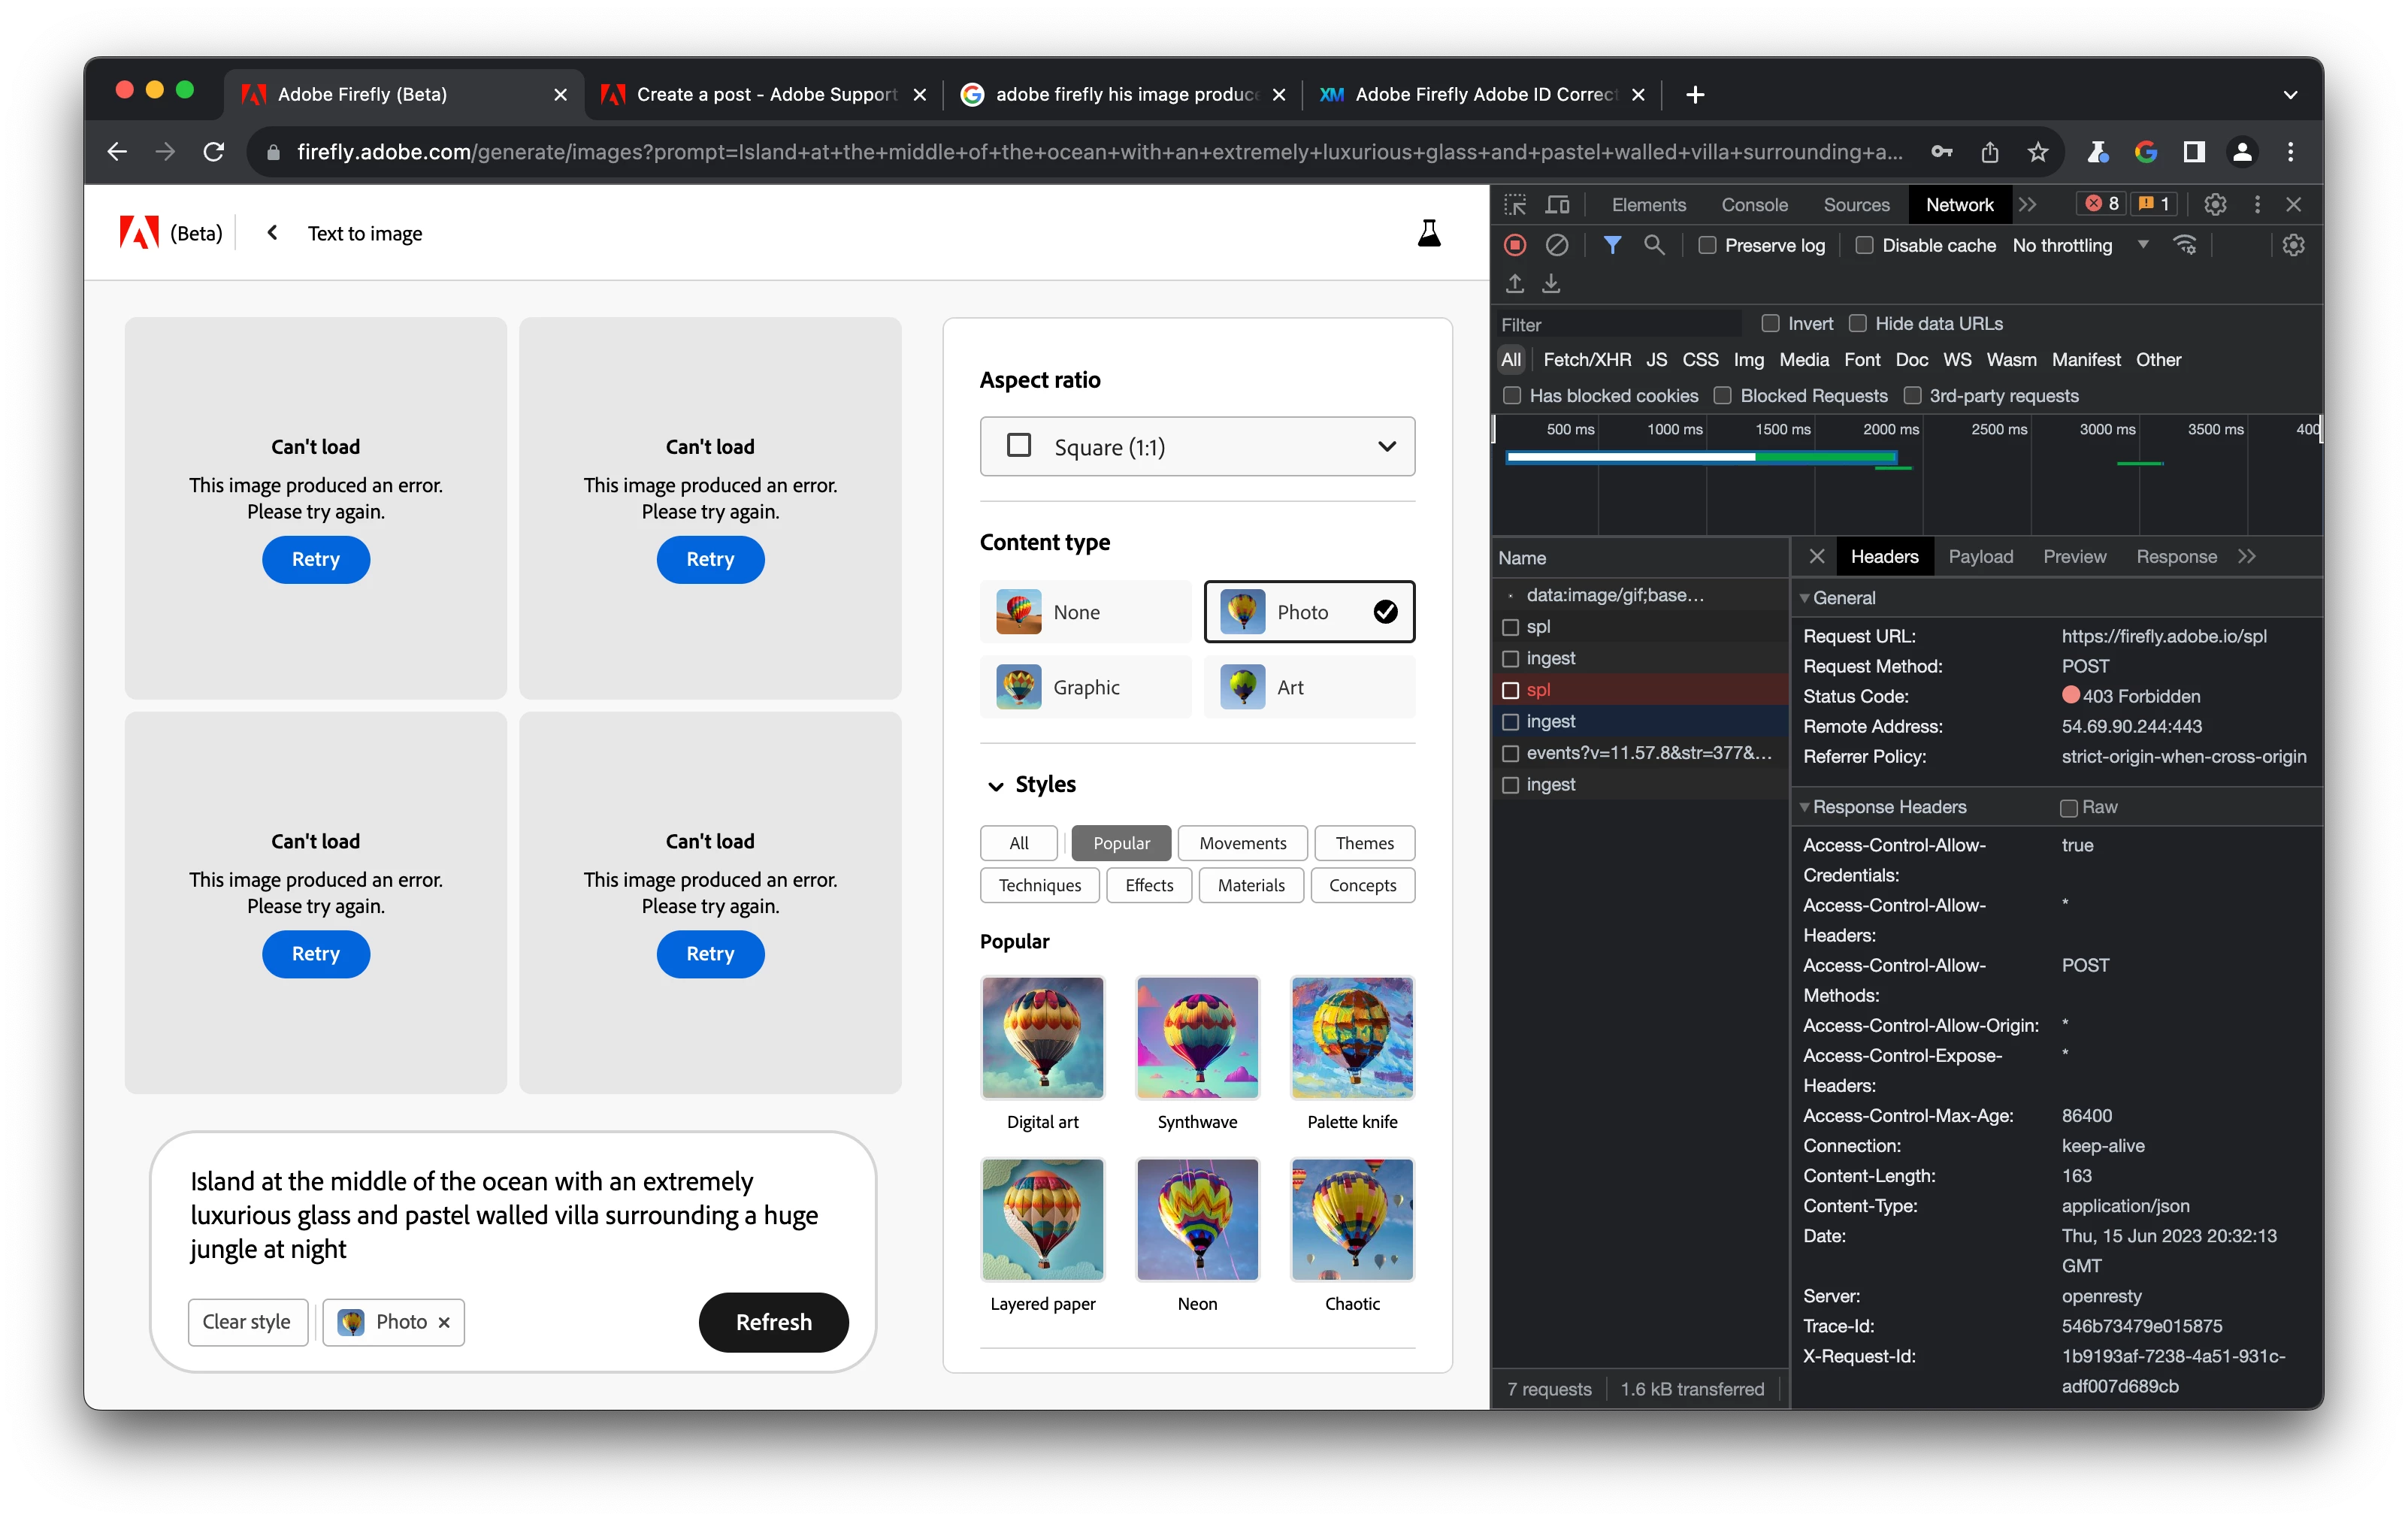The image size is (2408, 1521).
Task: Toggle device toolbar icon in DevTools
Action: click(1557, 204)
